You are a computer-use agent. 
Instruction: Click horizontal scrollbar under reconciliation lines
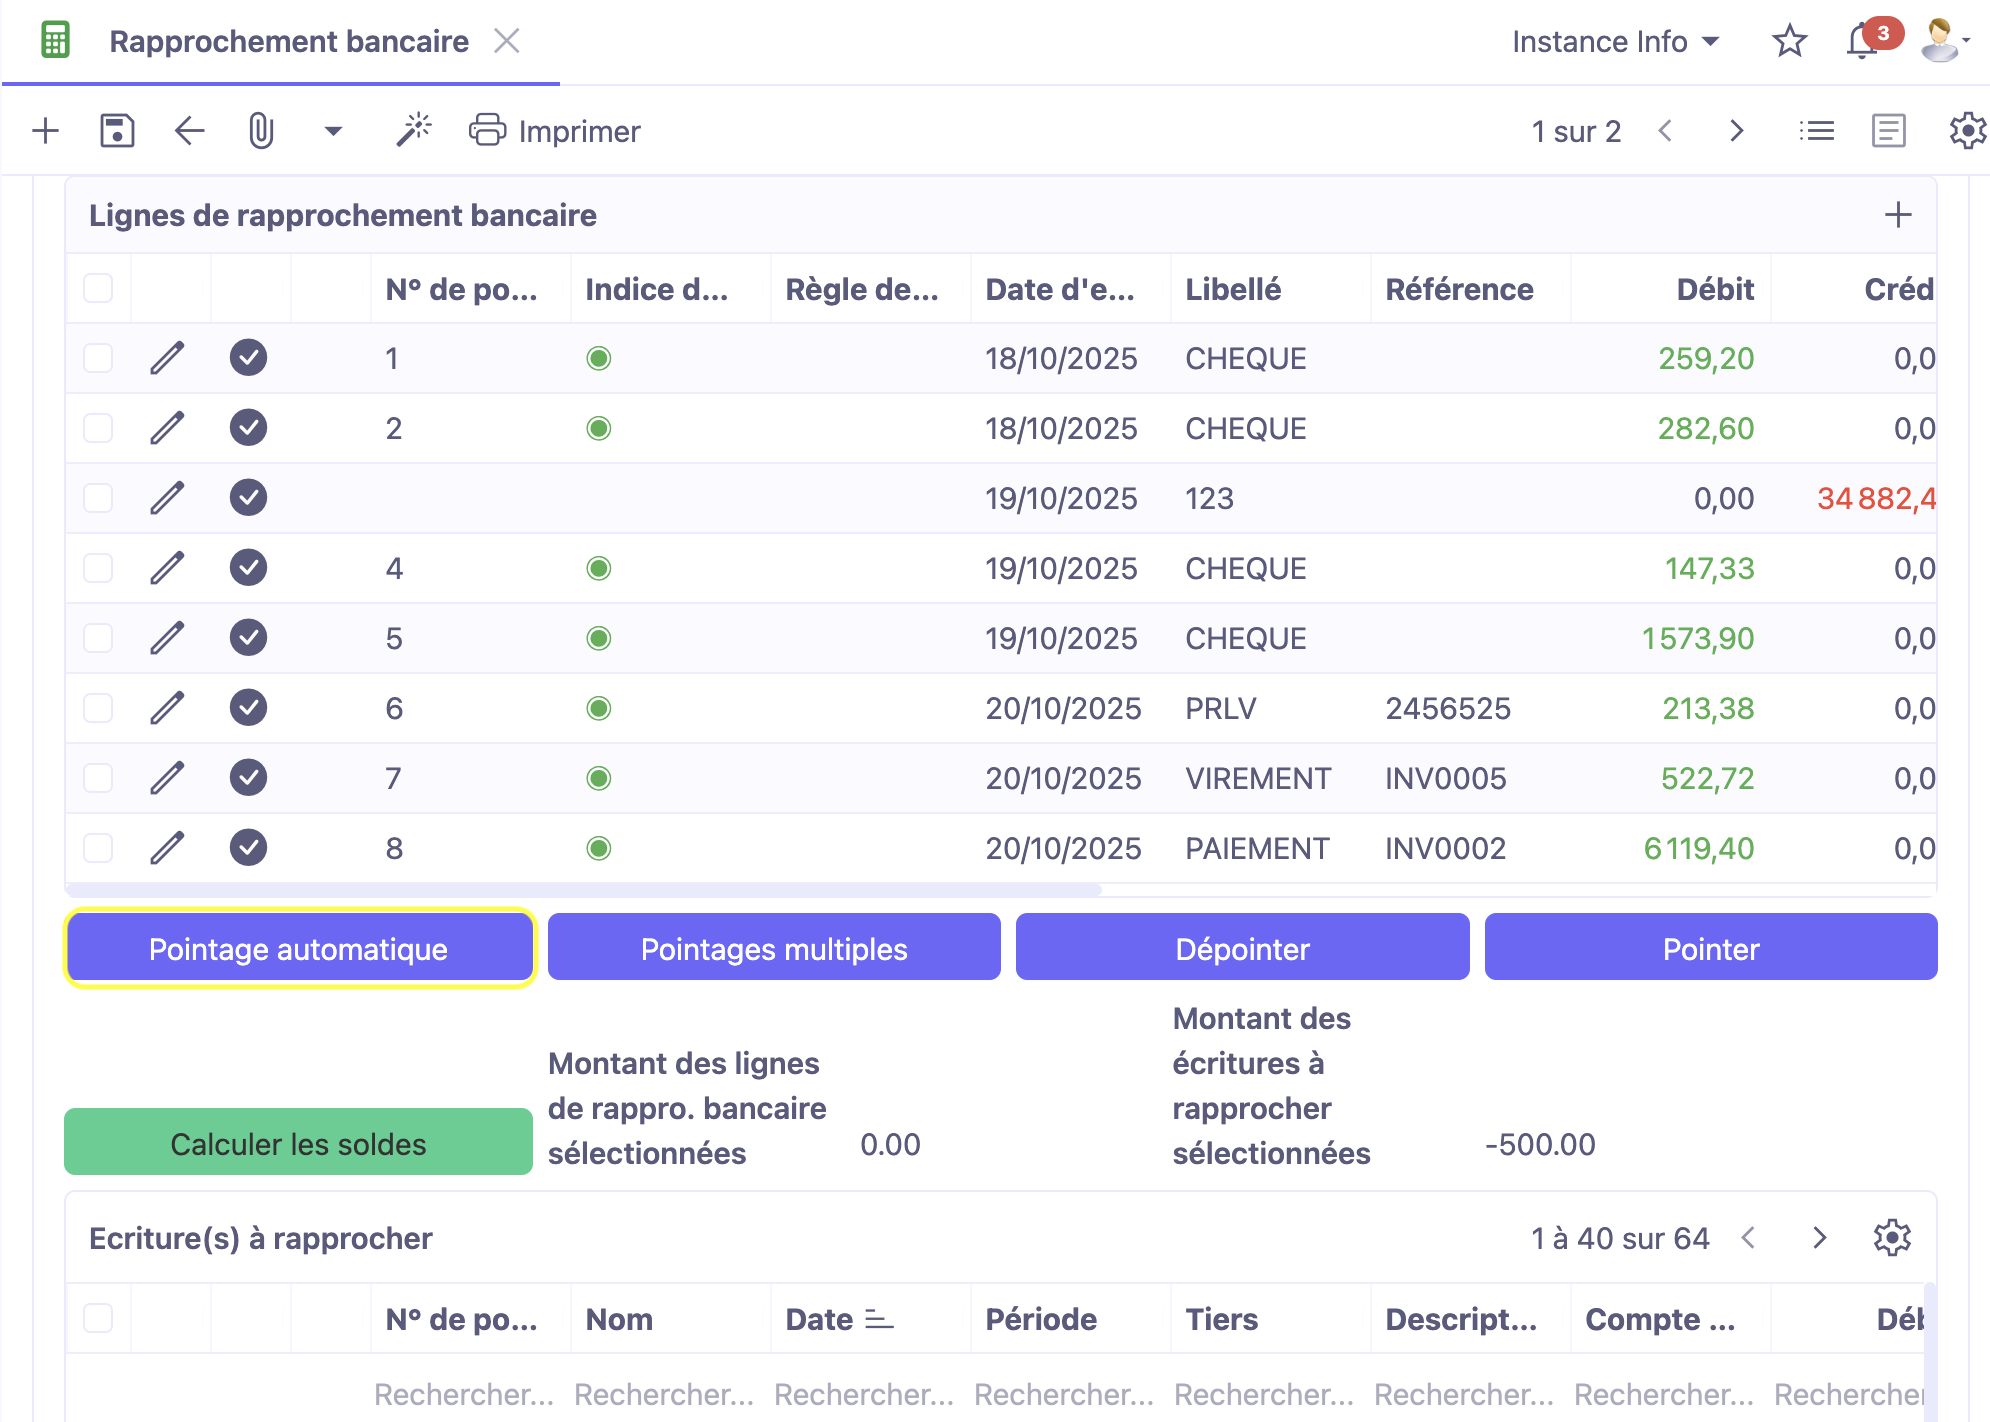(x=584, y=889)
